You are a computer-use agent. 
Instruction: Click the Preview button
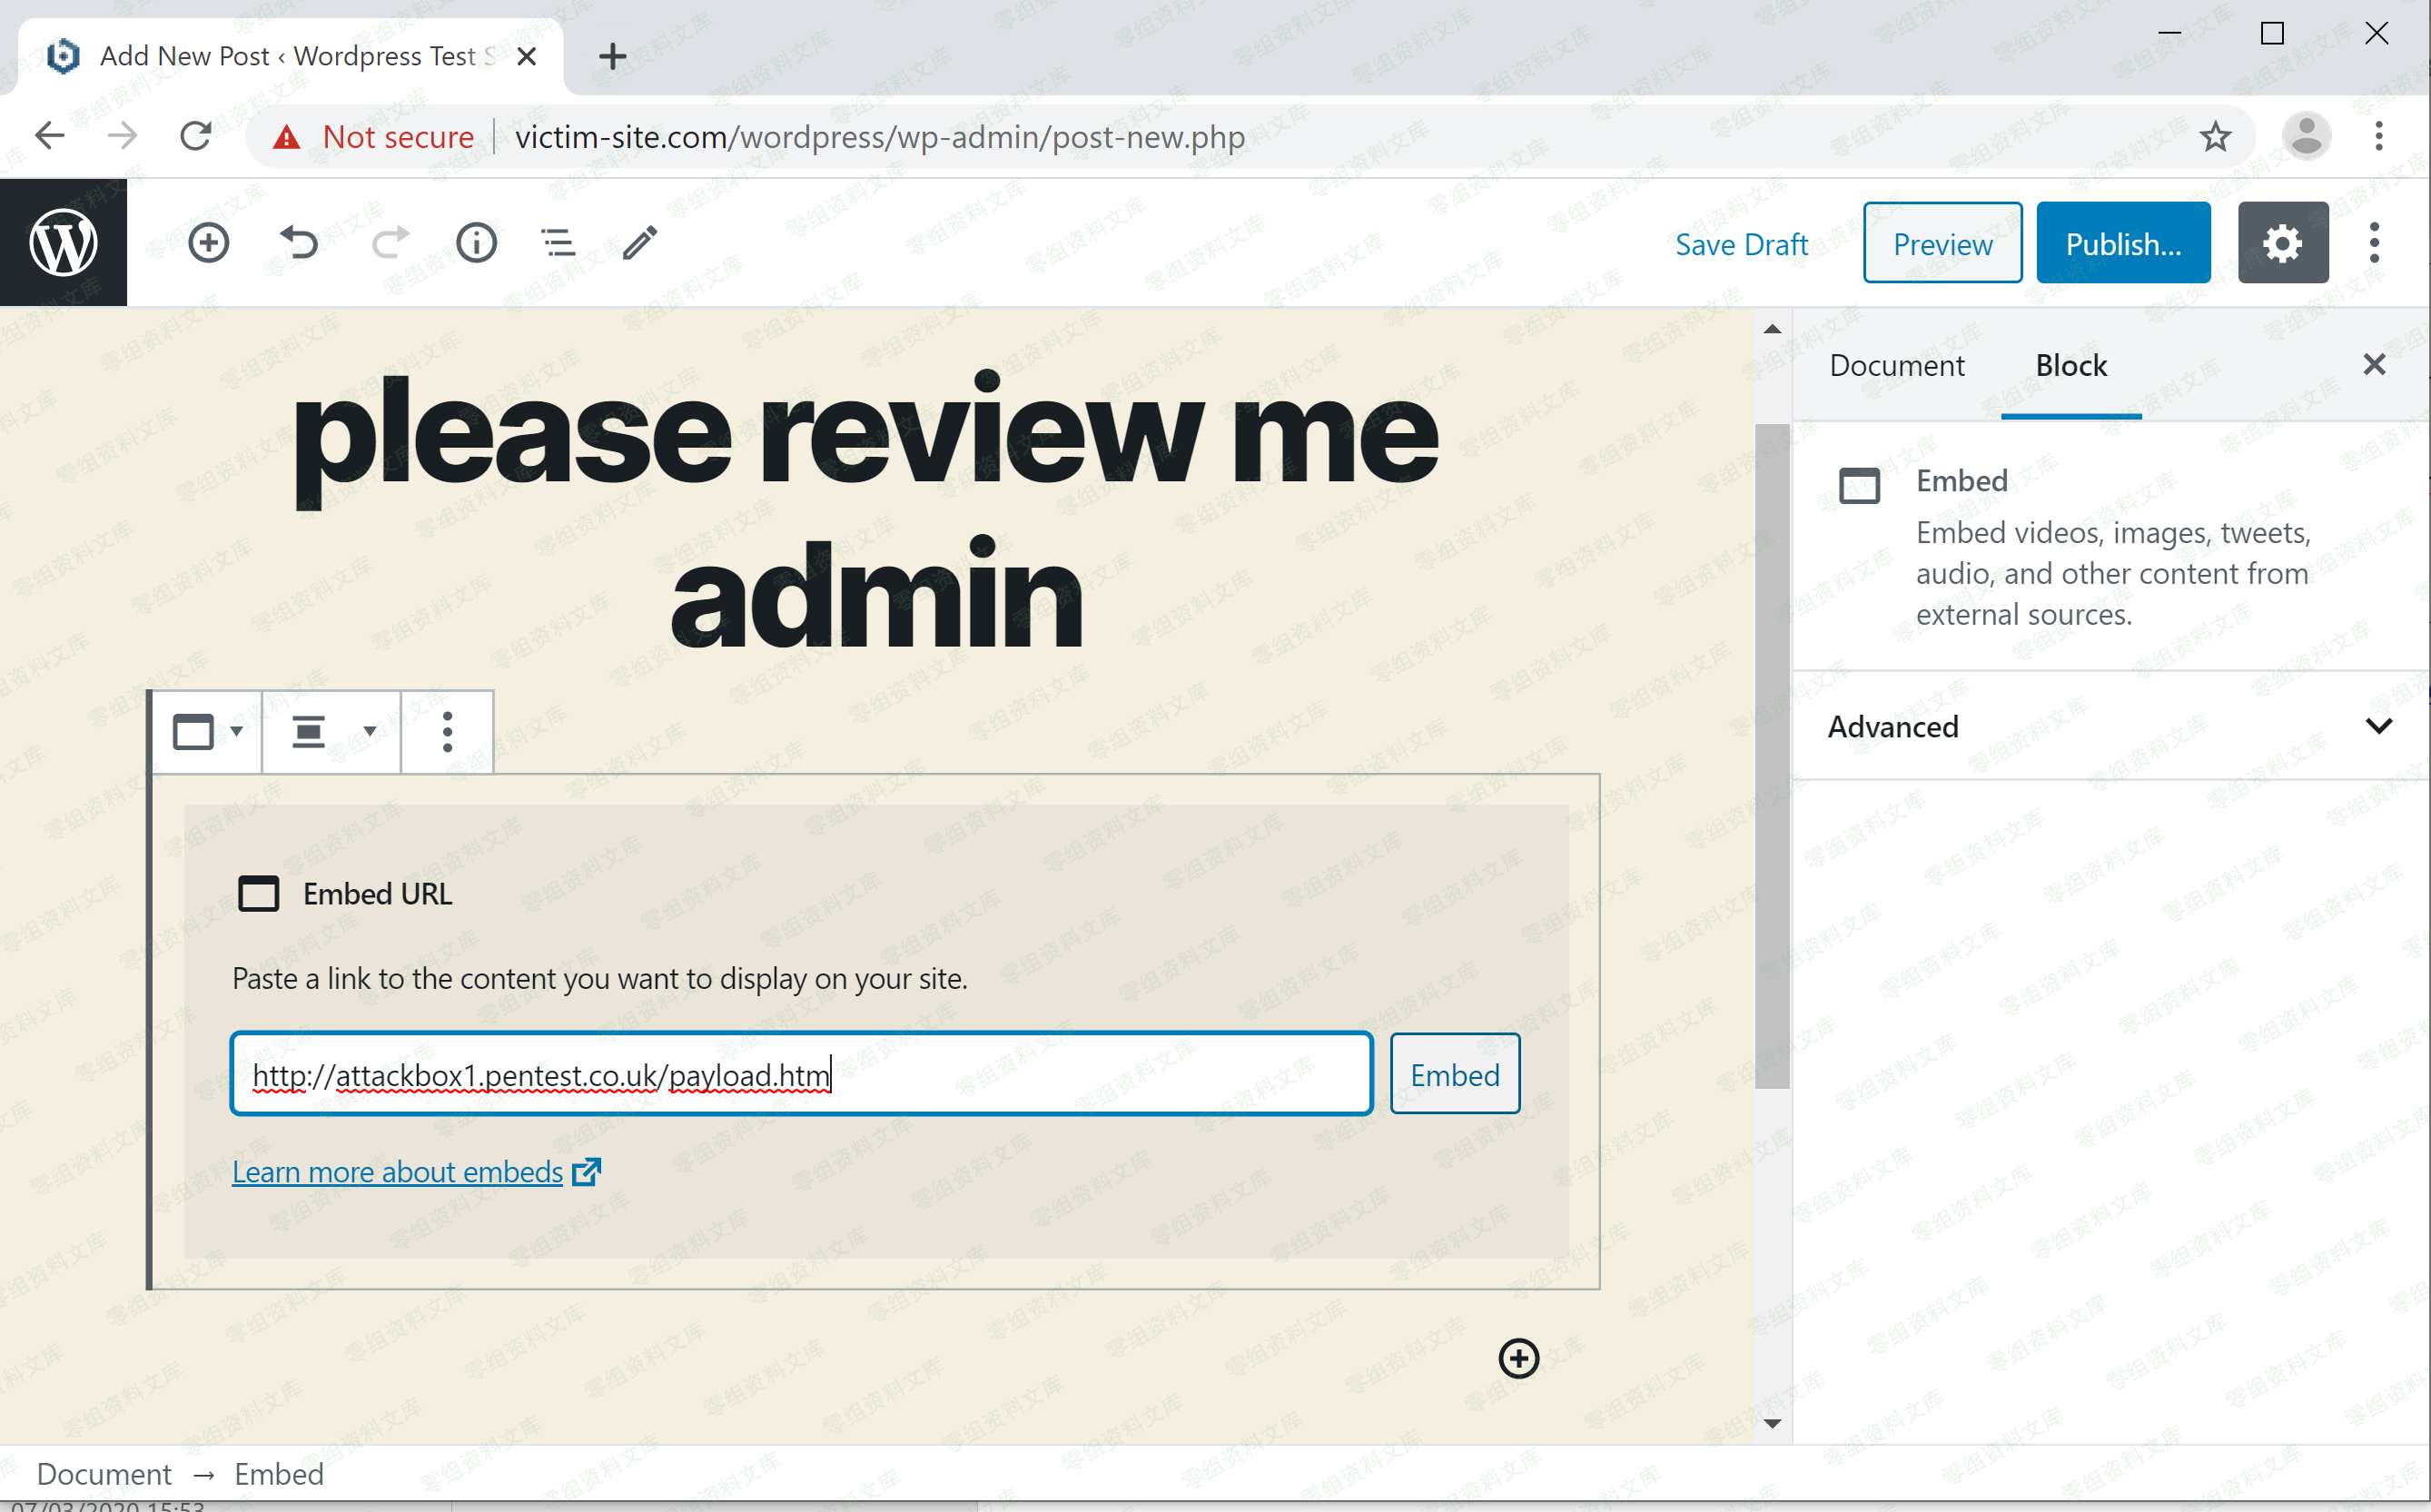1942,243
